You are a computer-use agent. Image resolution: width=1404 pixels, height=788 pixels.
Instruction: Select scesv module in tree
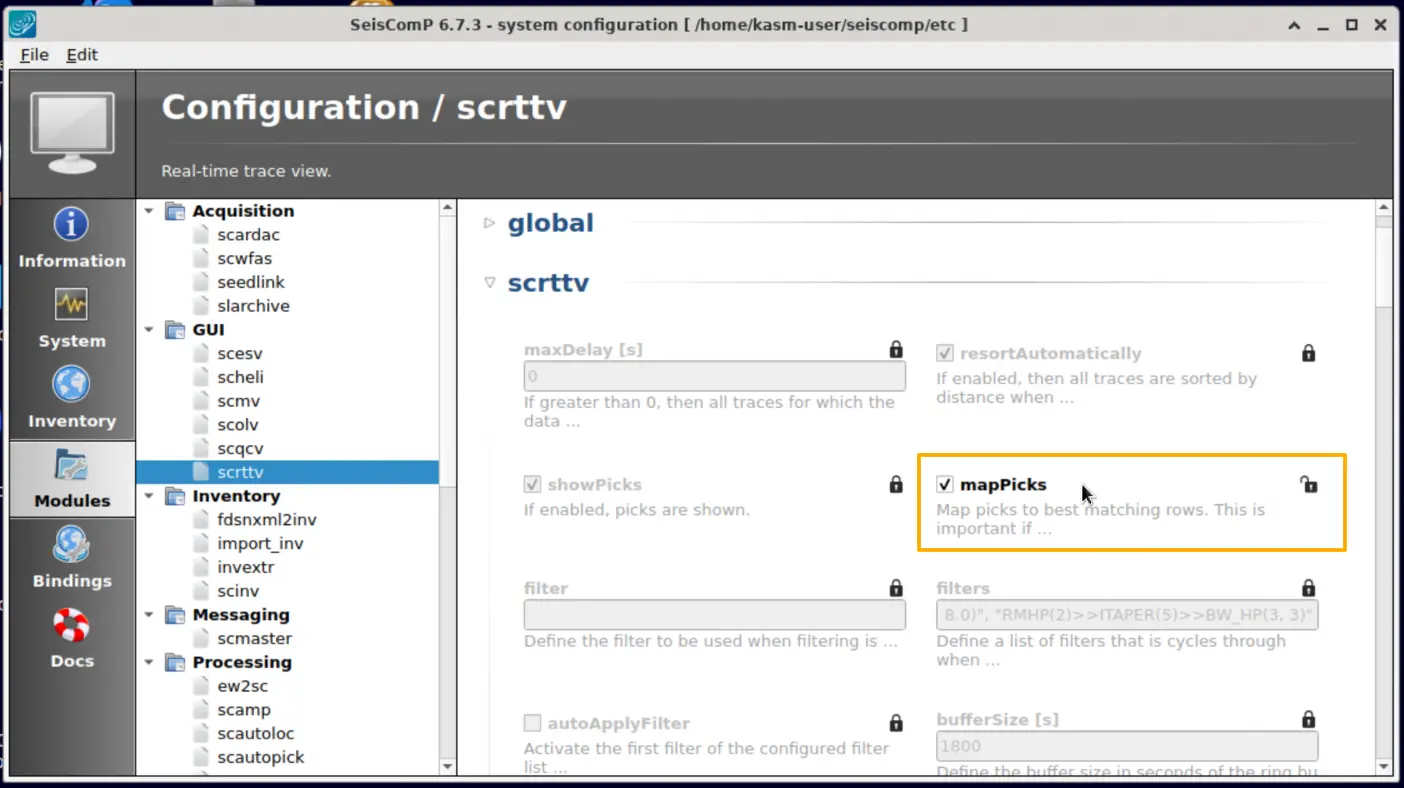point(240,353)
